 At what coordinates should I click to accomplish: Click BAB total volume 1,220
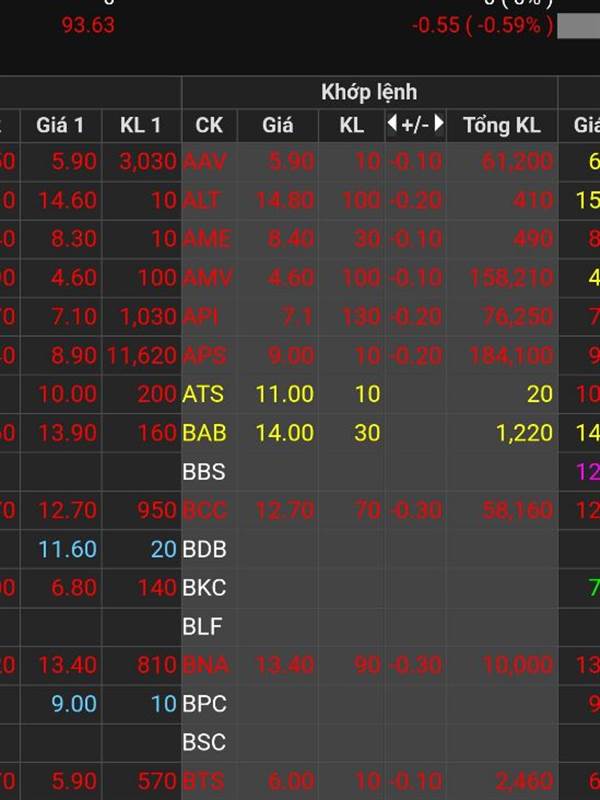pos(524,433)
